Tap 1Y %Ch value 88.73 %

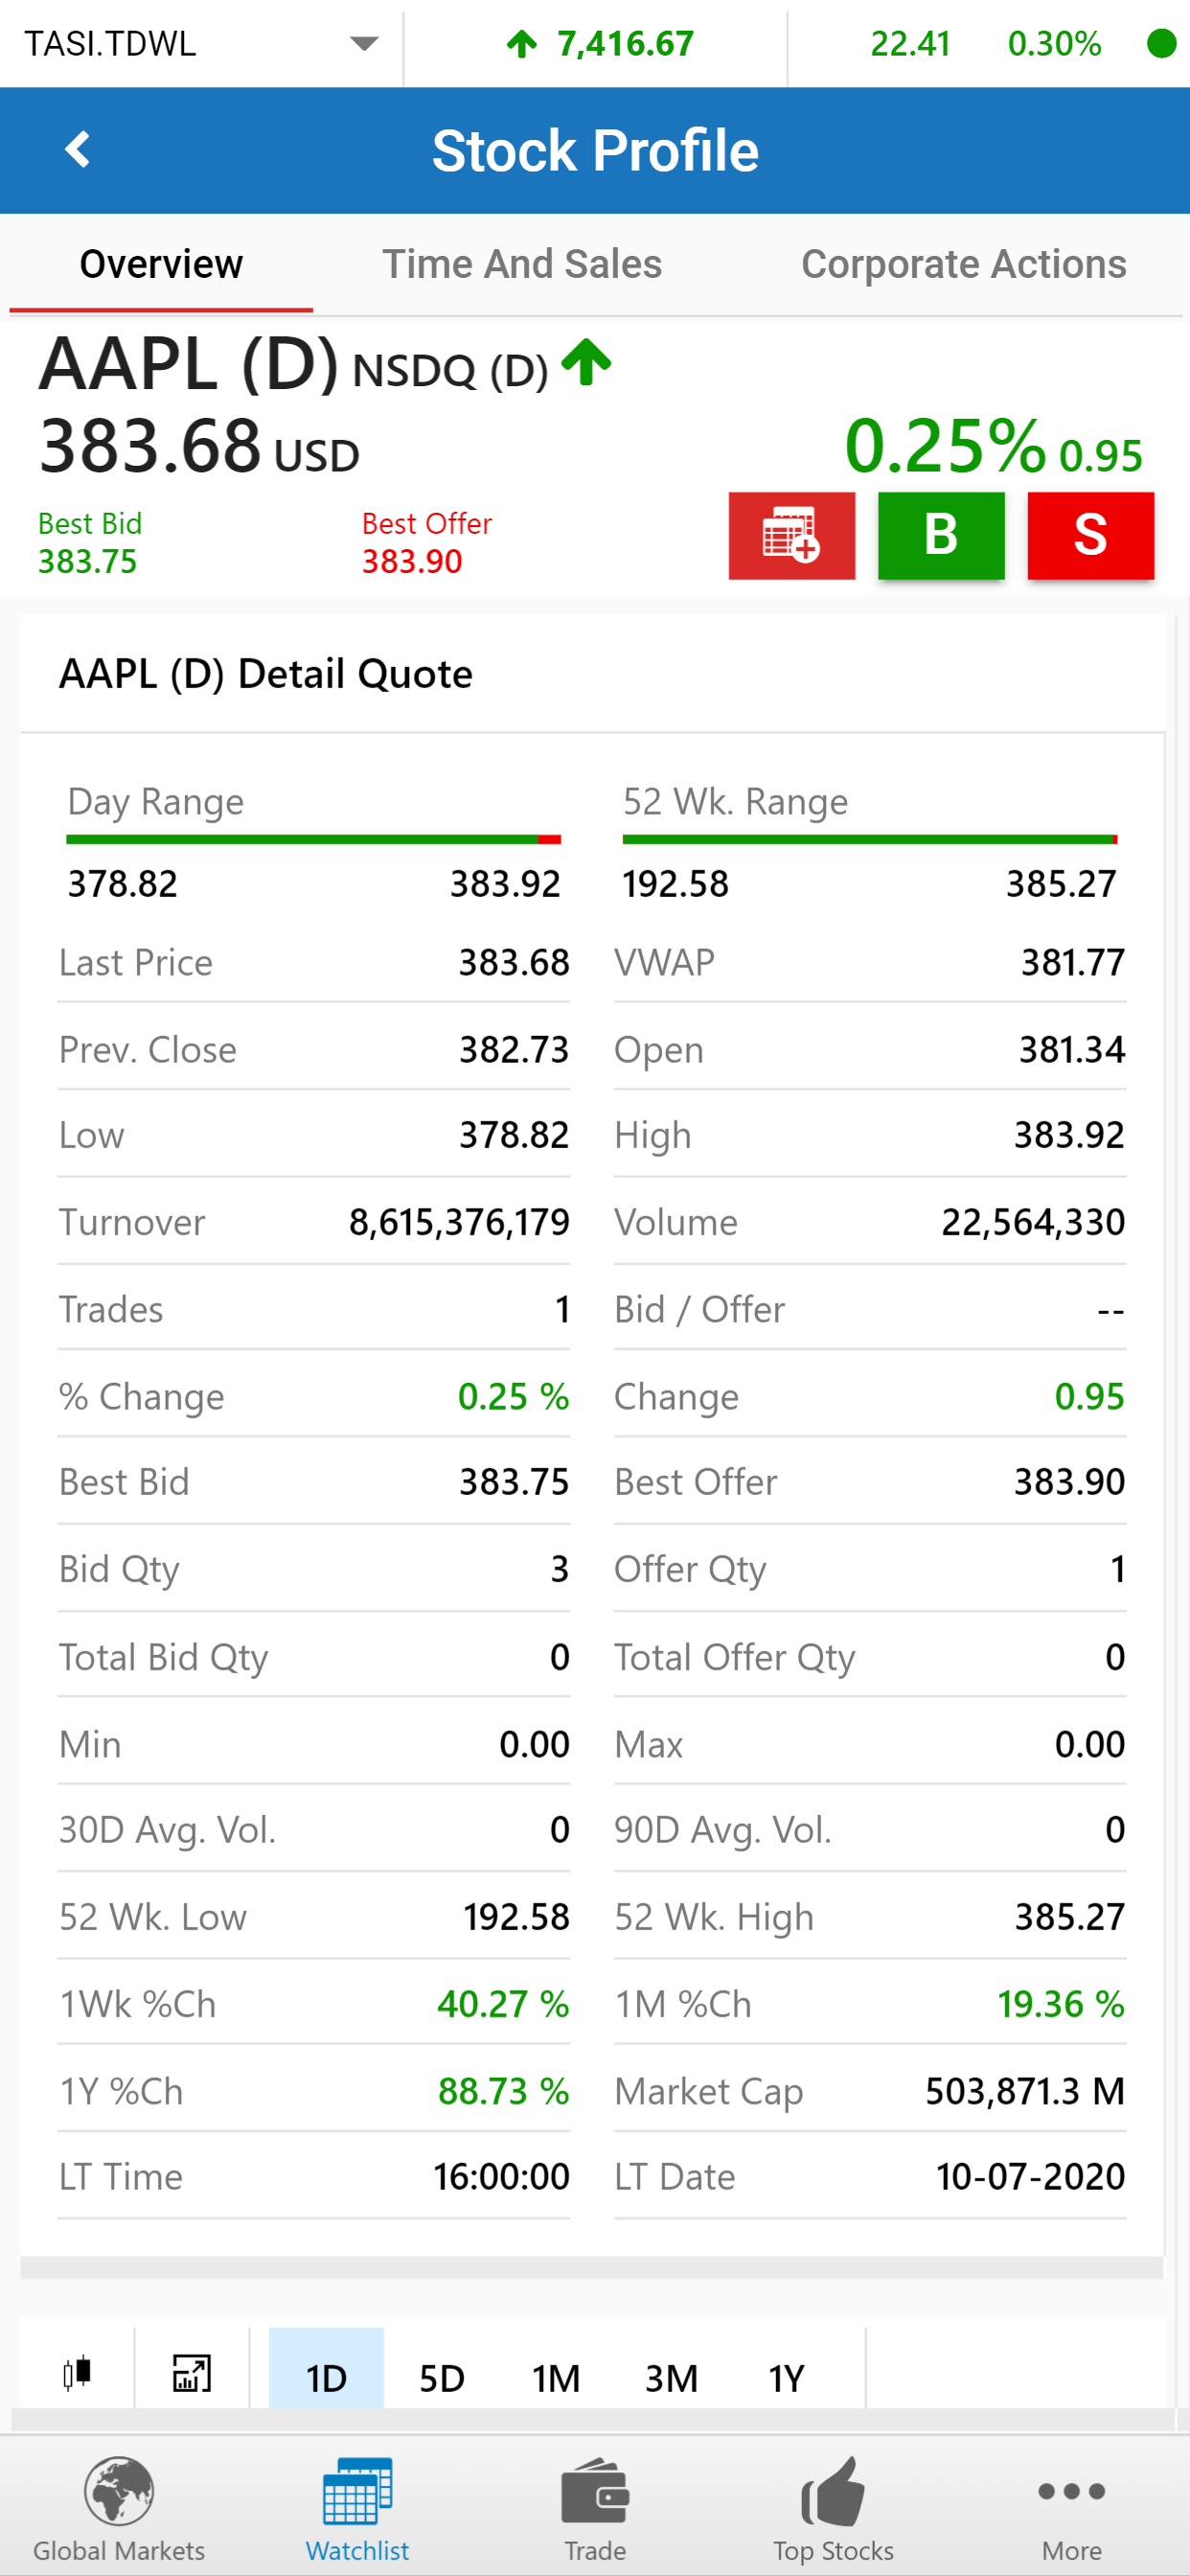[x=503, y=2091]
